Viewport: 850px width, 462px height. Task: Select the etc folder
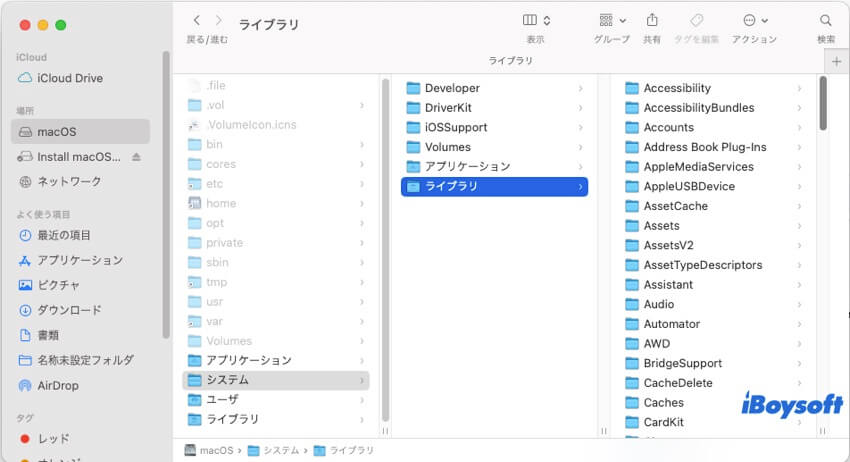click(275, 184)
